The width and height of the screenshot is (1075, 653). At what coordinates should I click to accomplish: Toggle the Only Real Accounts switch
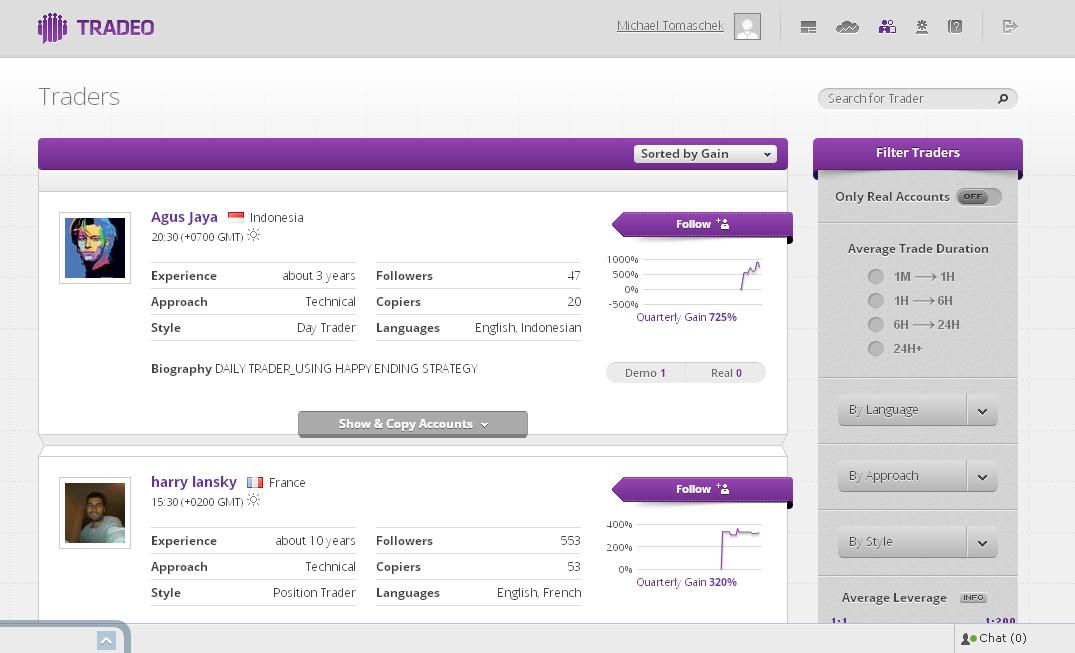[977, 197]
